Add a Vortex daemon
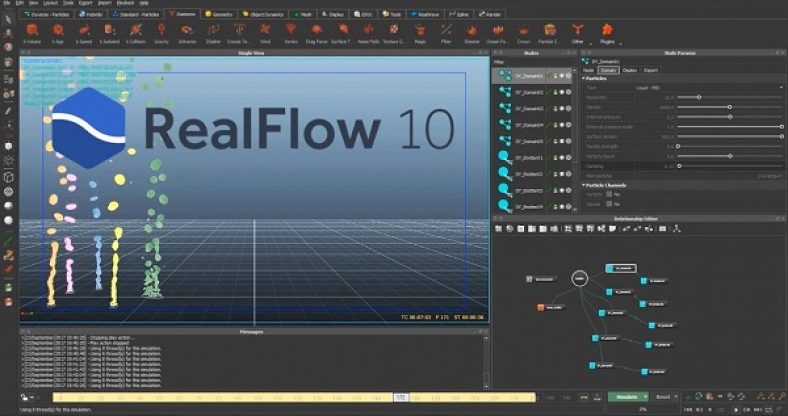The width and height of the screenshot is (788, 416). point(291,34)
